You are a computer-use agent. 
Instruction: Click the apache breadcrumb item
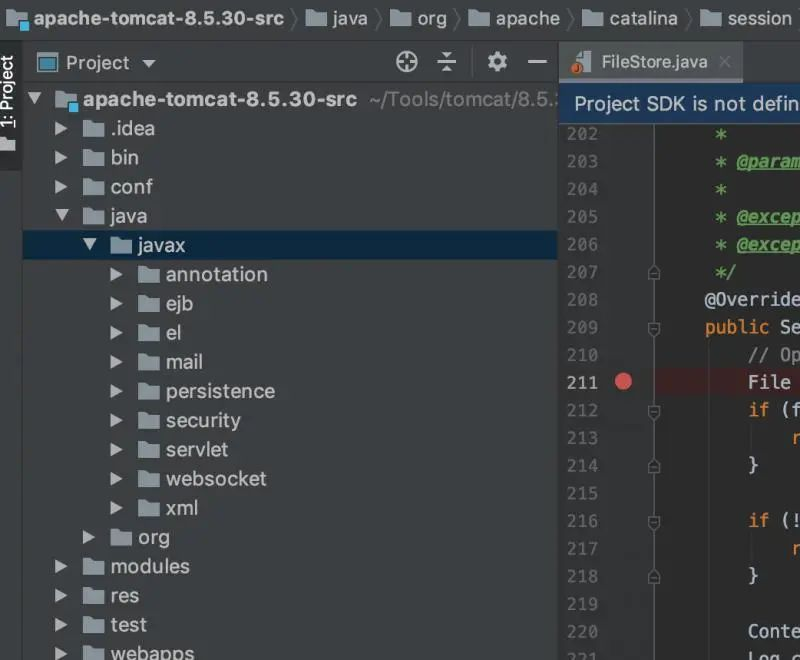point(514,19)
